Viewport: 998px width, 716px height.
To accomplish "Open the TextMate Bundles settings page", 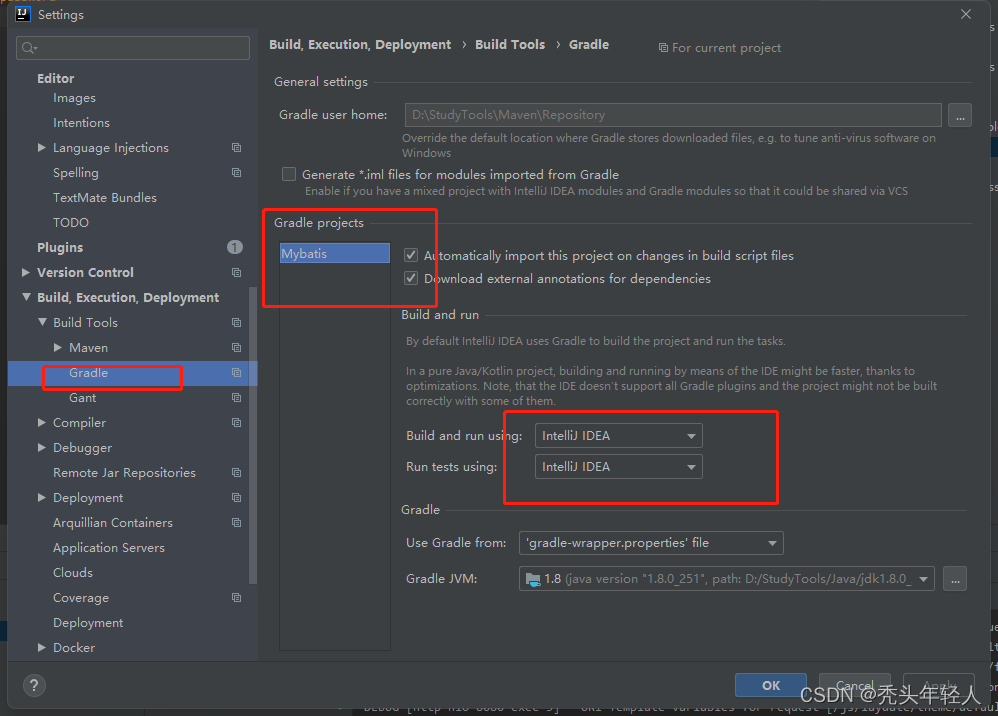I will pyautogui.click(x=104, y=198).
